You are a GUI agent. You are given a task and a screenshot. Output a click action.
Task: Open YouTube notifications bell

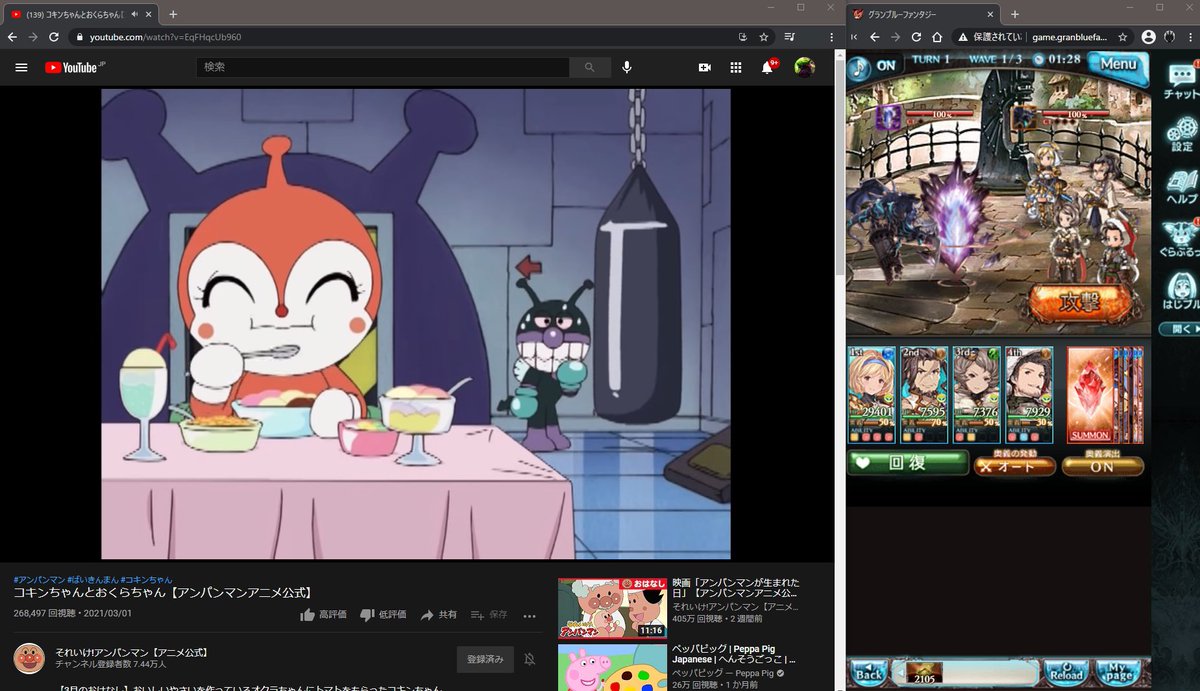tap(768, 67)
